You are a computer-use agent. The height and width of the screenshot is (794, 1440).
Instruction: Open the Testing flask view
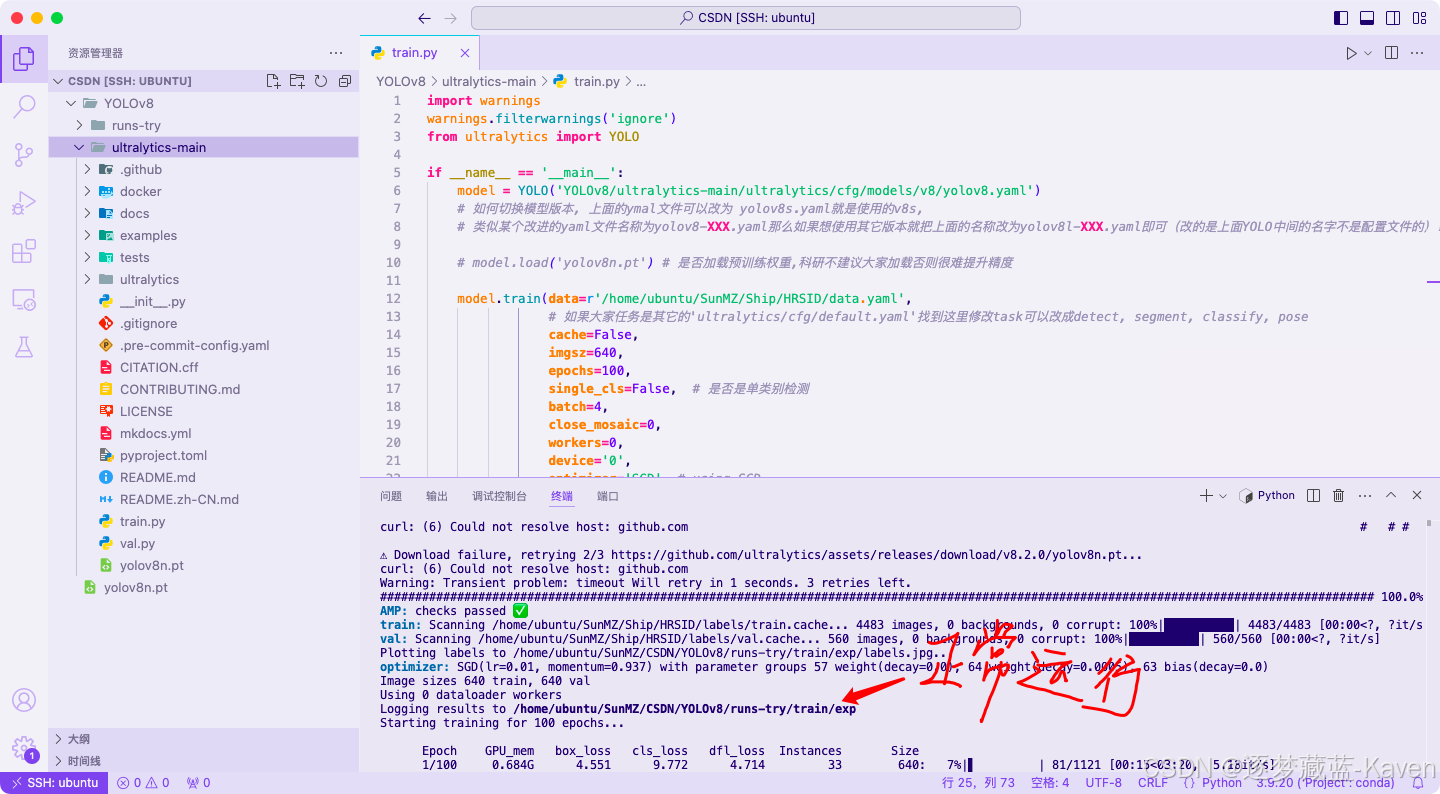coord(24,347)
